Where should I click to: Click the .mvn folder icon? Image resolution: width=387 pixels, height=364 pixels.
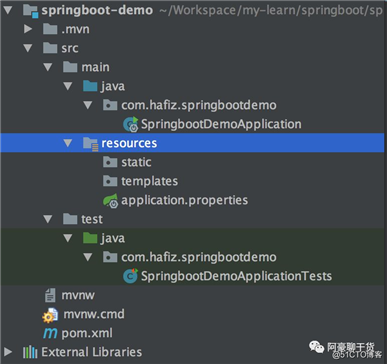click(x=50, y=29)
